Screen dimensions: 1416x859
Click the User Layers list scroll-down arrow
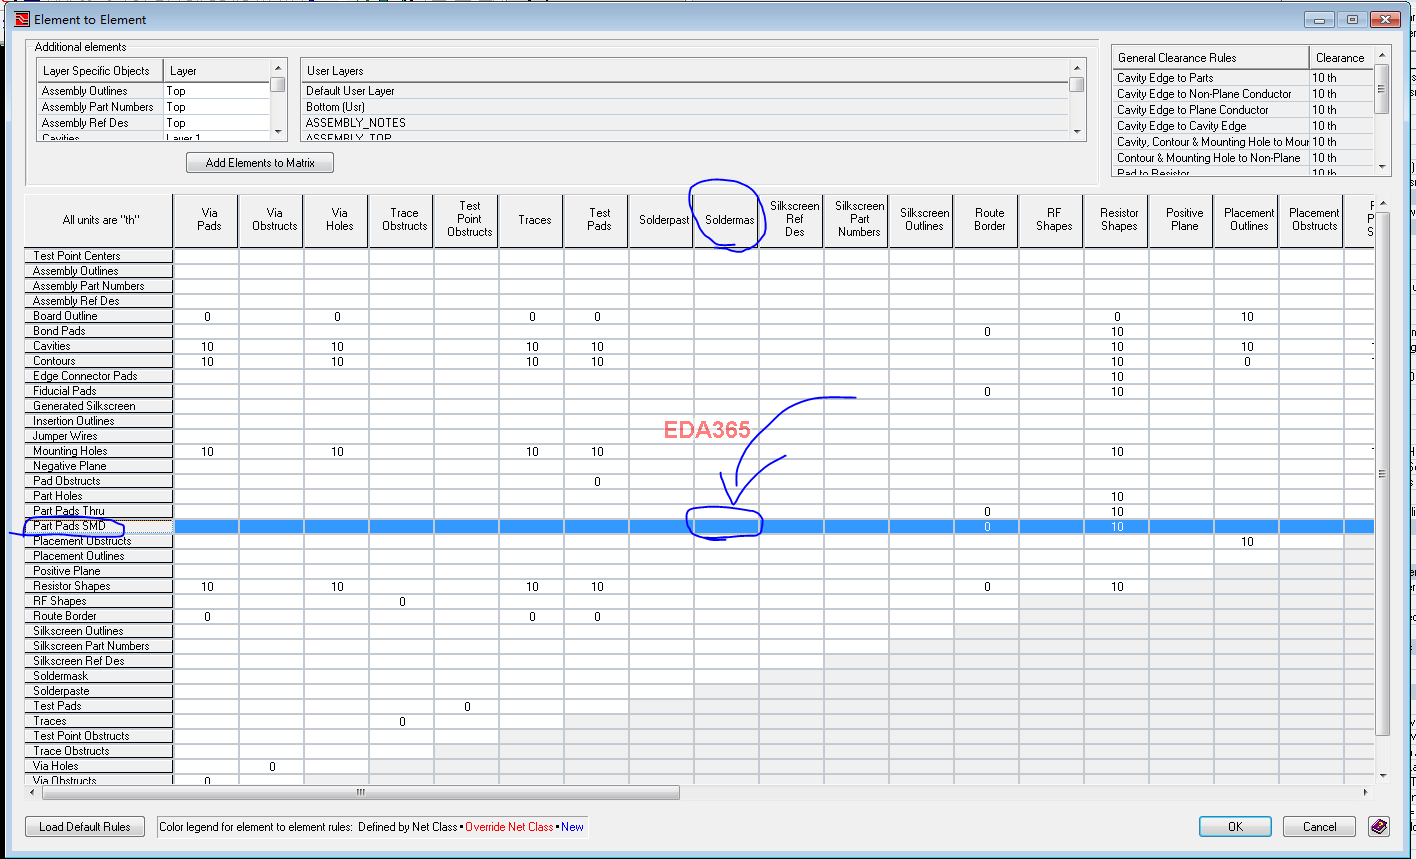(1077, 131)
